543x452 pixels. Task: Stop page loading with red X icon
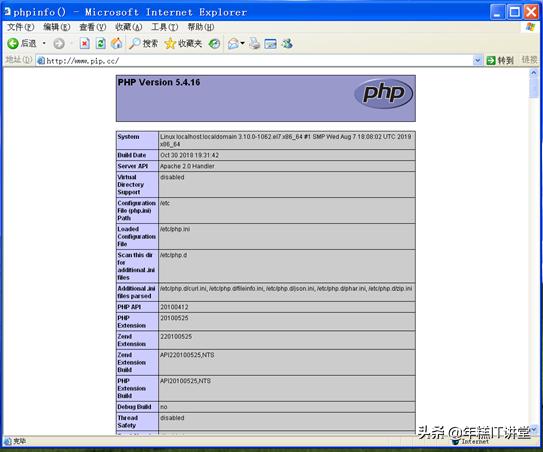[84, 43]
